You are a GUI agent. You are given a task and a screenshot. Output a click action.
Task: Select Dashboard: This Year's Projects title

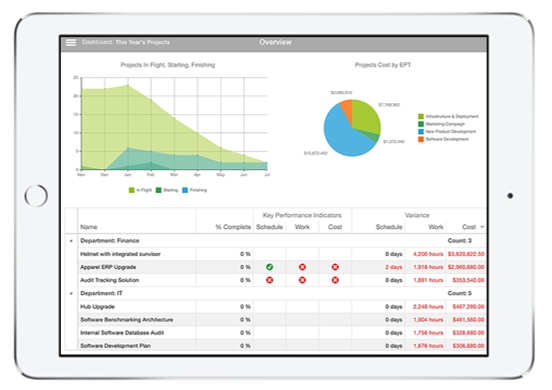[x=126, y=42]
